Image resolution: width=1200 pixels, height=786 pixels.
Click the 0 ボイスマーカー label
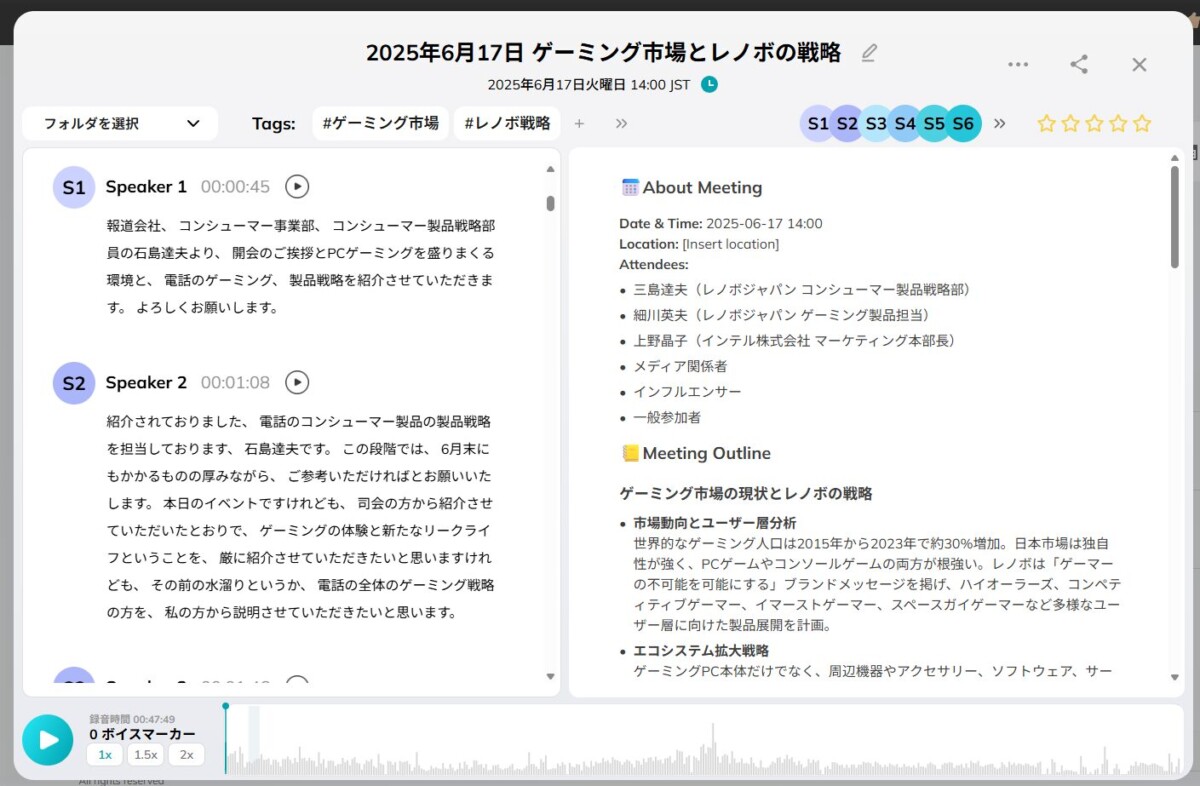142,734
